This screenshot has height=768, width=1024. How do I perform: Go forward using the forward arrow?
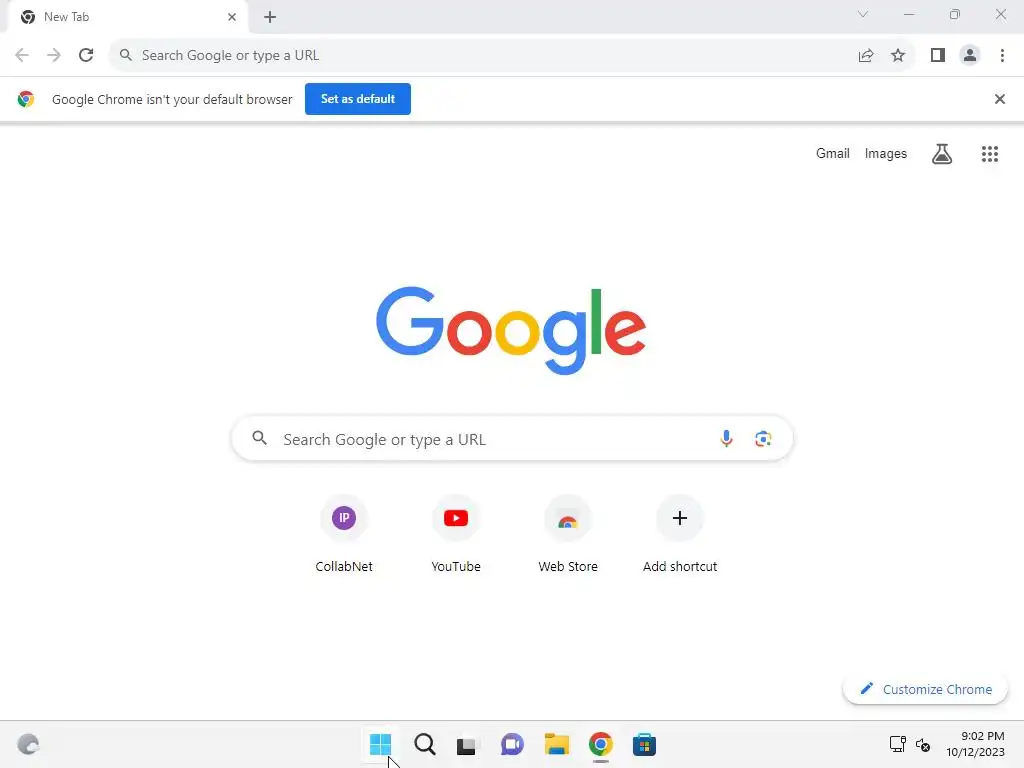coord(54,56)
